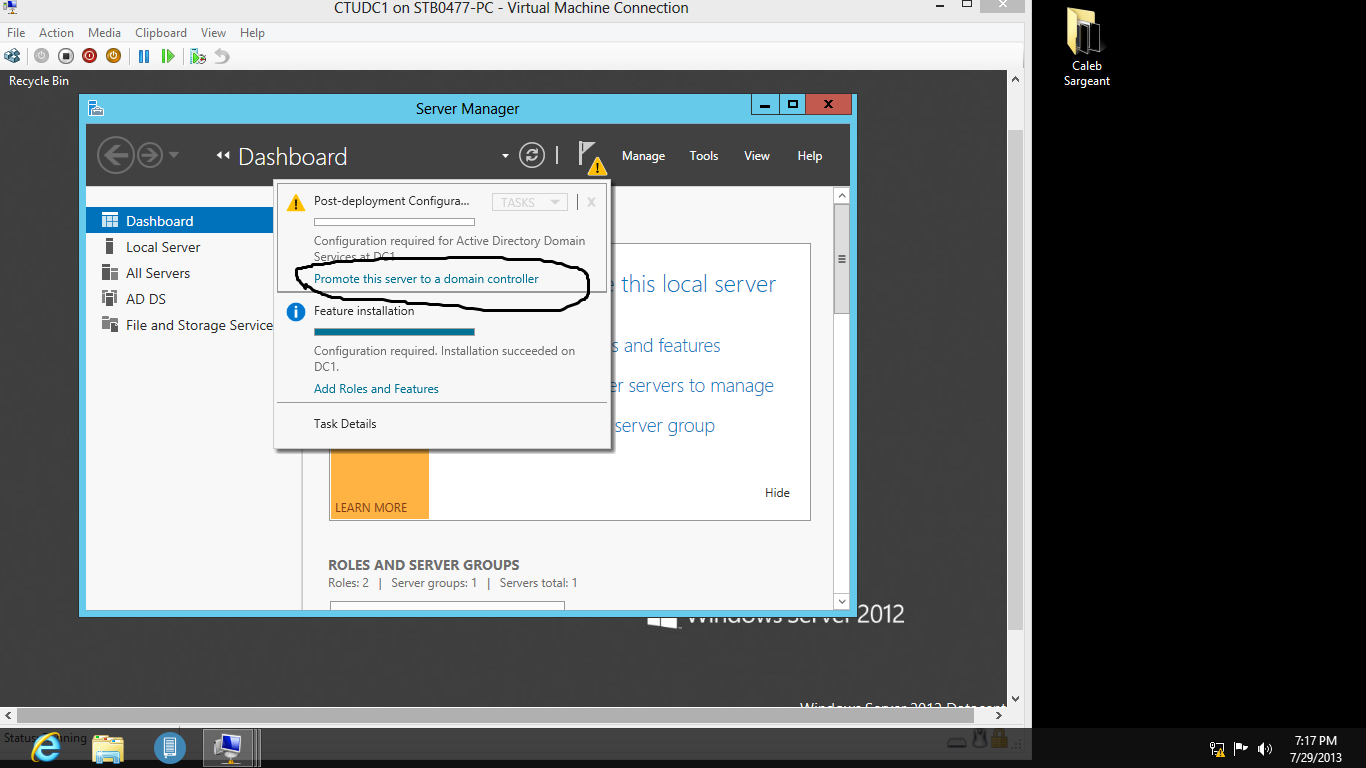The height and width of the screenshot is (768, 1366).
Task: Click the Feature installation progress bar
Action: pyautogui.click(x=394, y=331)
